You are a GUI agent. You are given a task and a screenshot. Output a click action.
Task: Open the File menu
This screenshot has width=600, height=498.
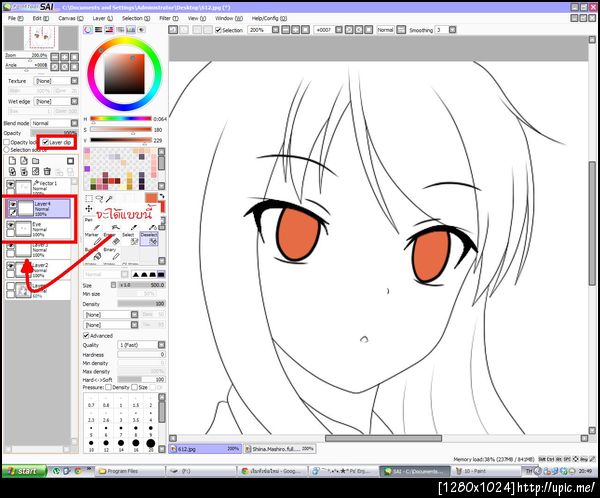click(x=15, y=18)
